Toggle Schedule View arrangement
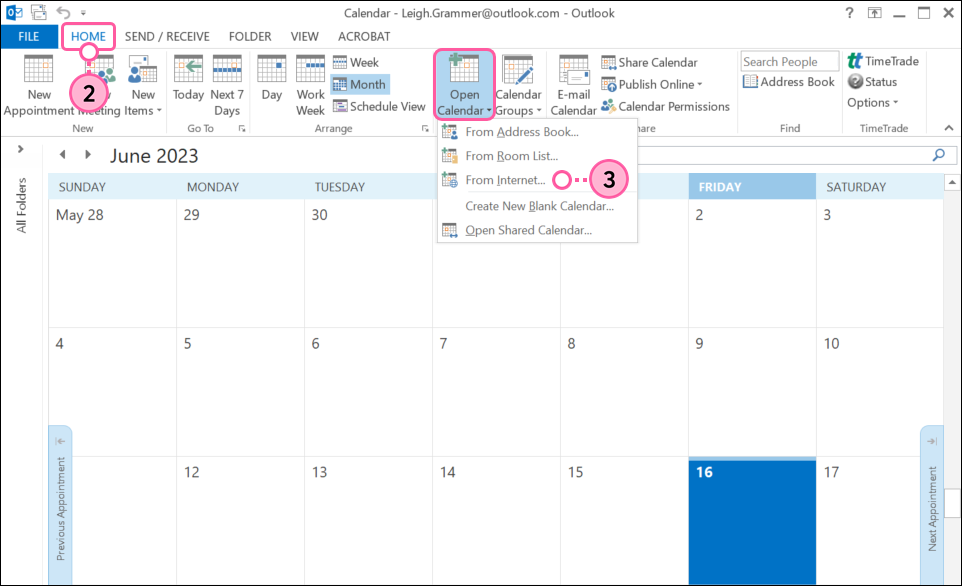The width and height of the screenshot is (962, 586). pos(379,106)
